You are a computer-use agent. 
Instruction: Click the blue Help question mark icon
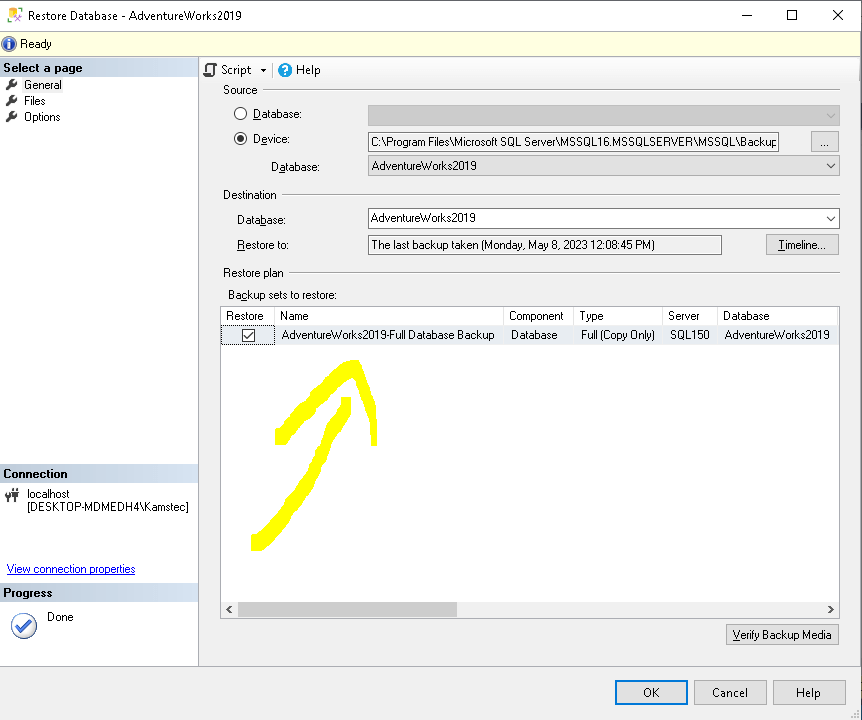[x=285, y=70]
